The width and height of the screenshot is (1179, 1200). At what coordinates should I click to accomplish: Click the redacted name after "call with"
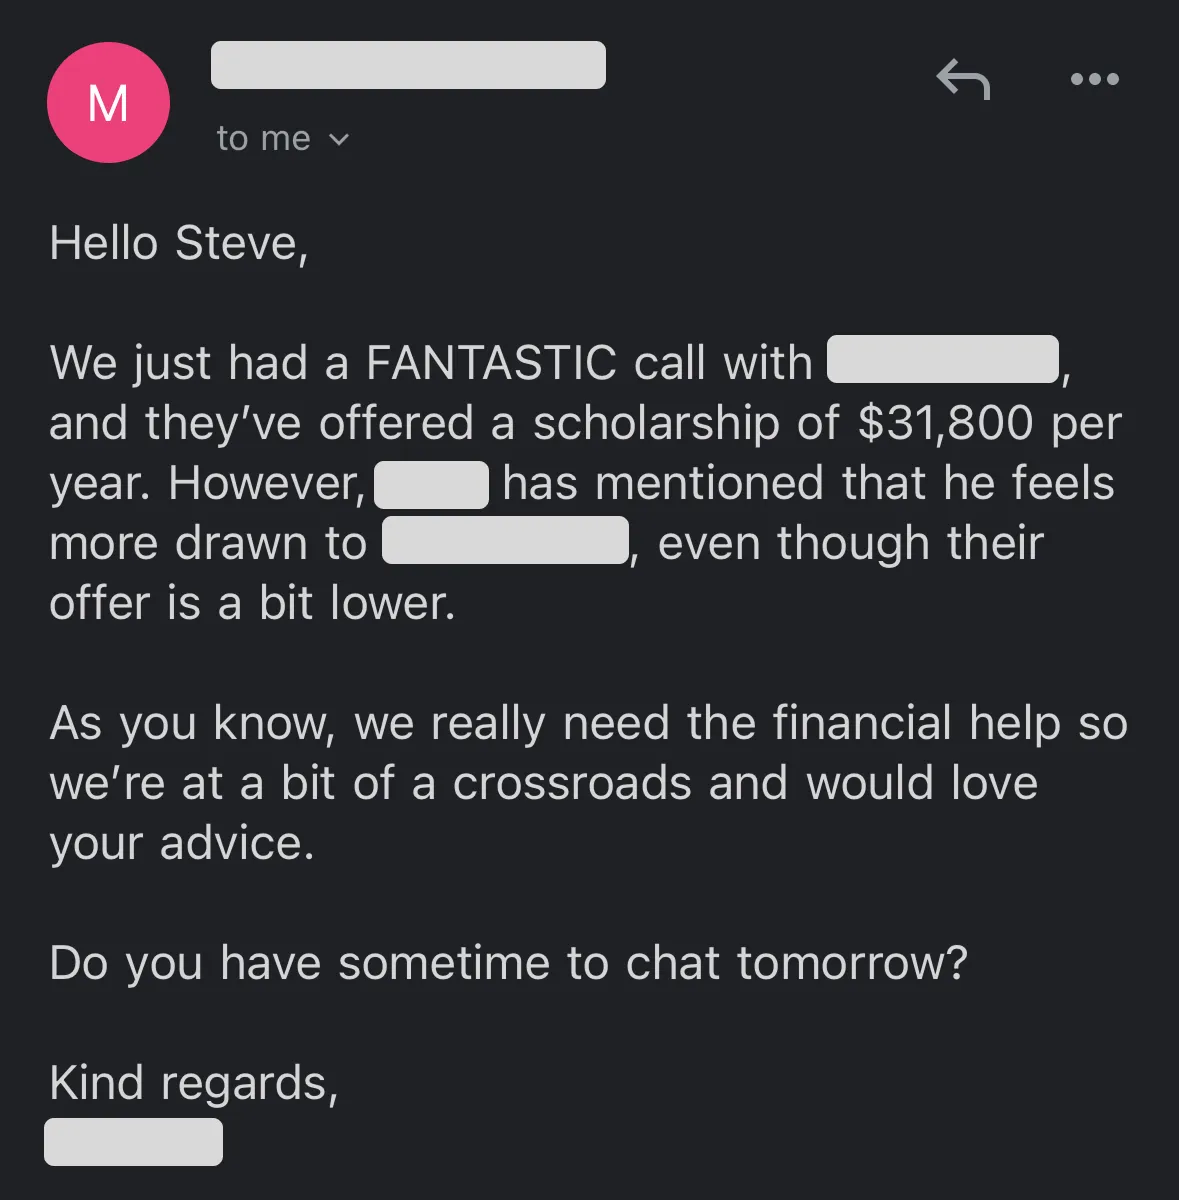[942, 360]
